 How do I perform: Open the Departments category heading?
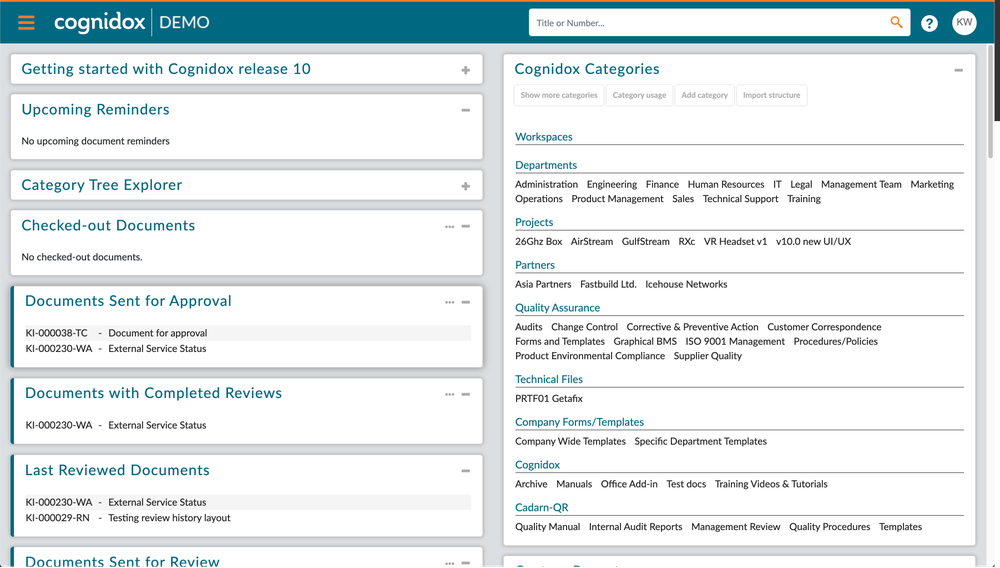[546, 165]
